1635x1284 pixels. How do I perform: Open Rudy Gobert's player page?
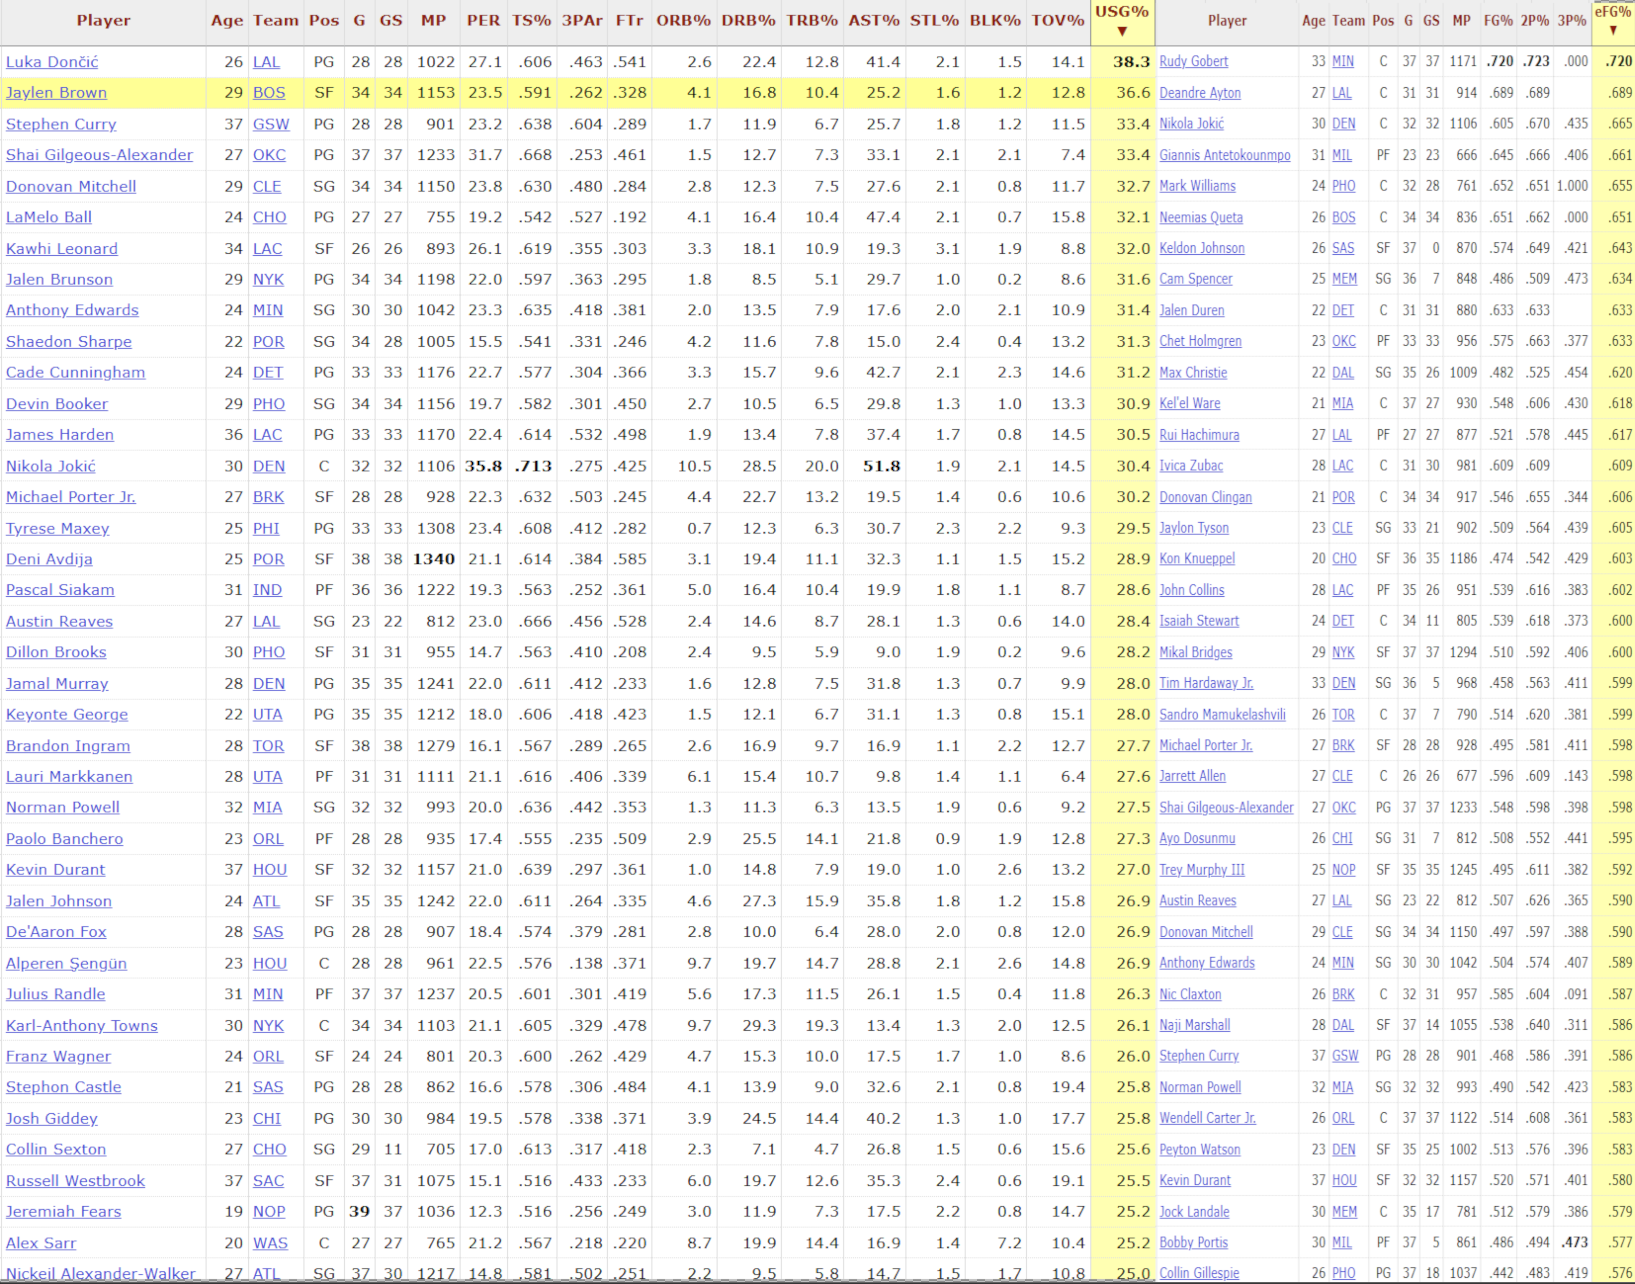[x=1194, y=62]
